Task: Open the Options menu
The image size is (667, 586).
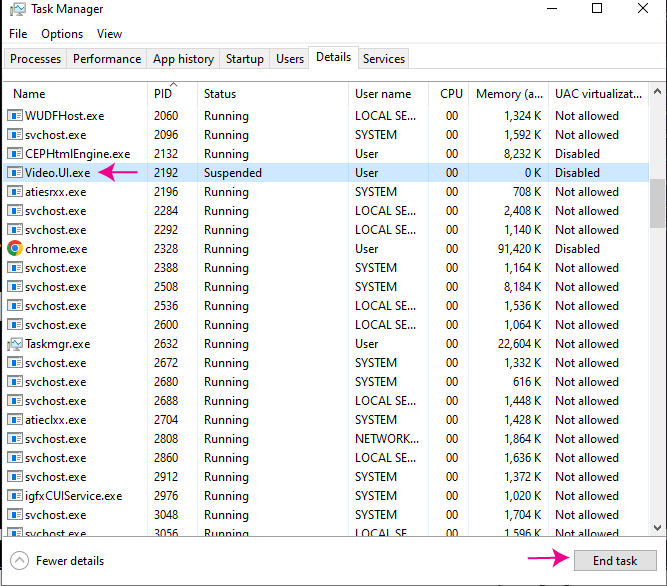Action: point(62,34)
